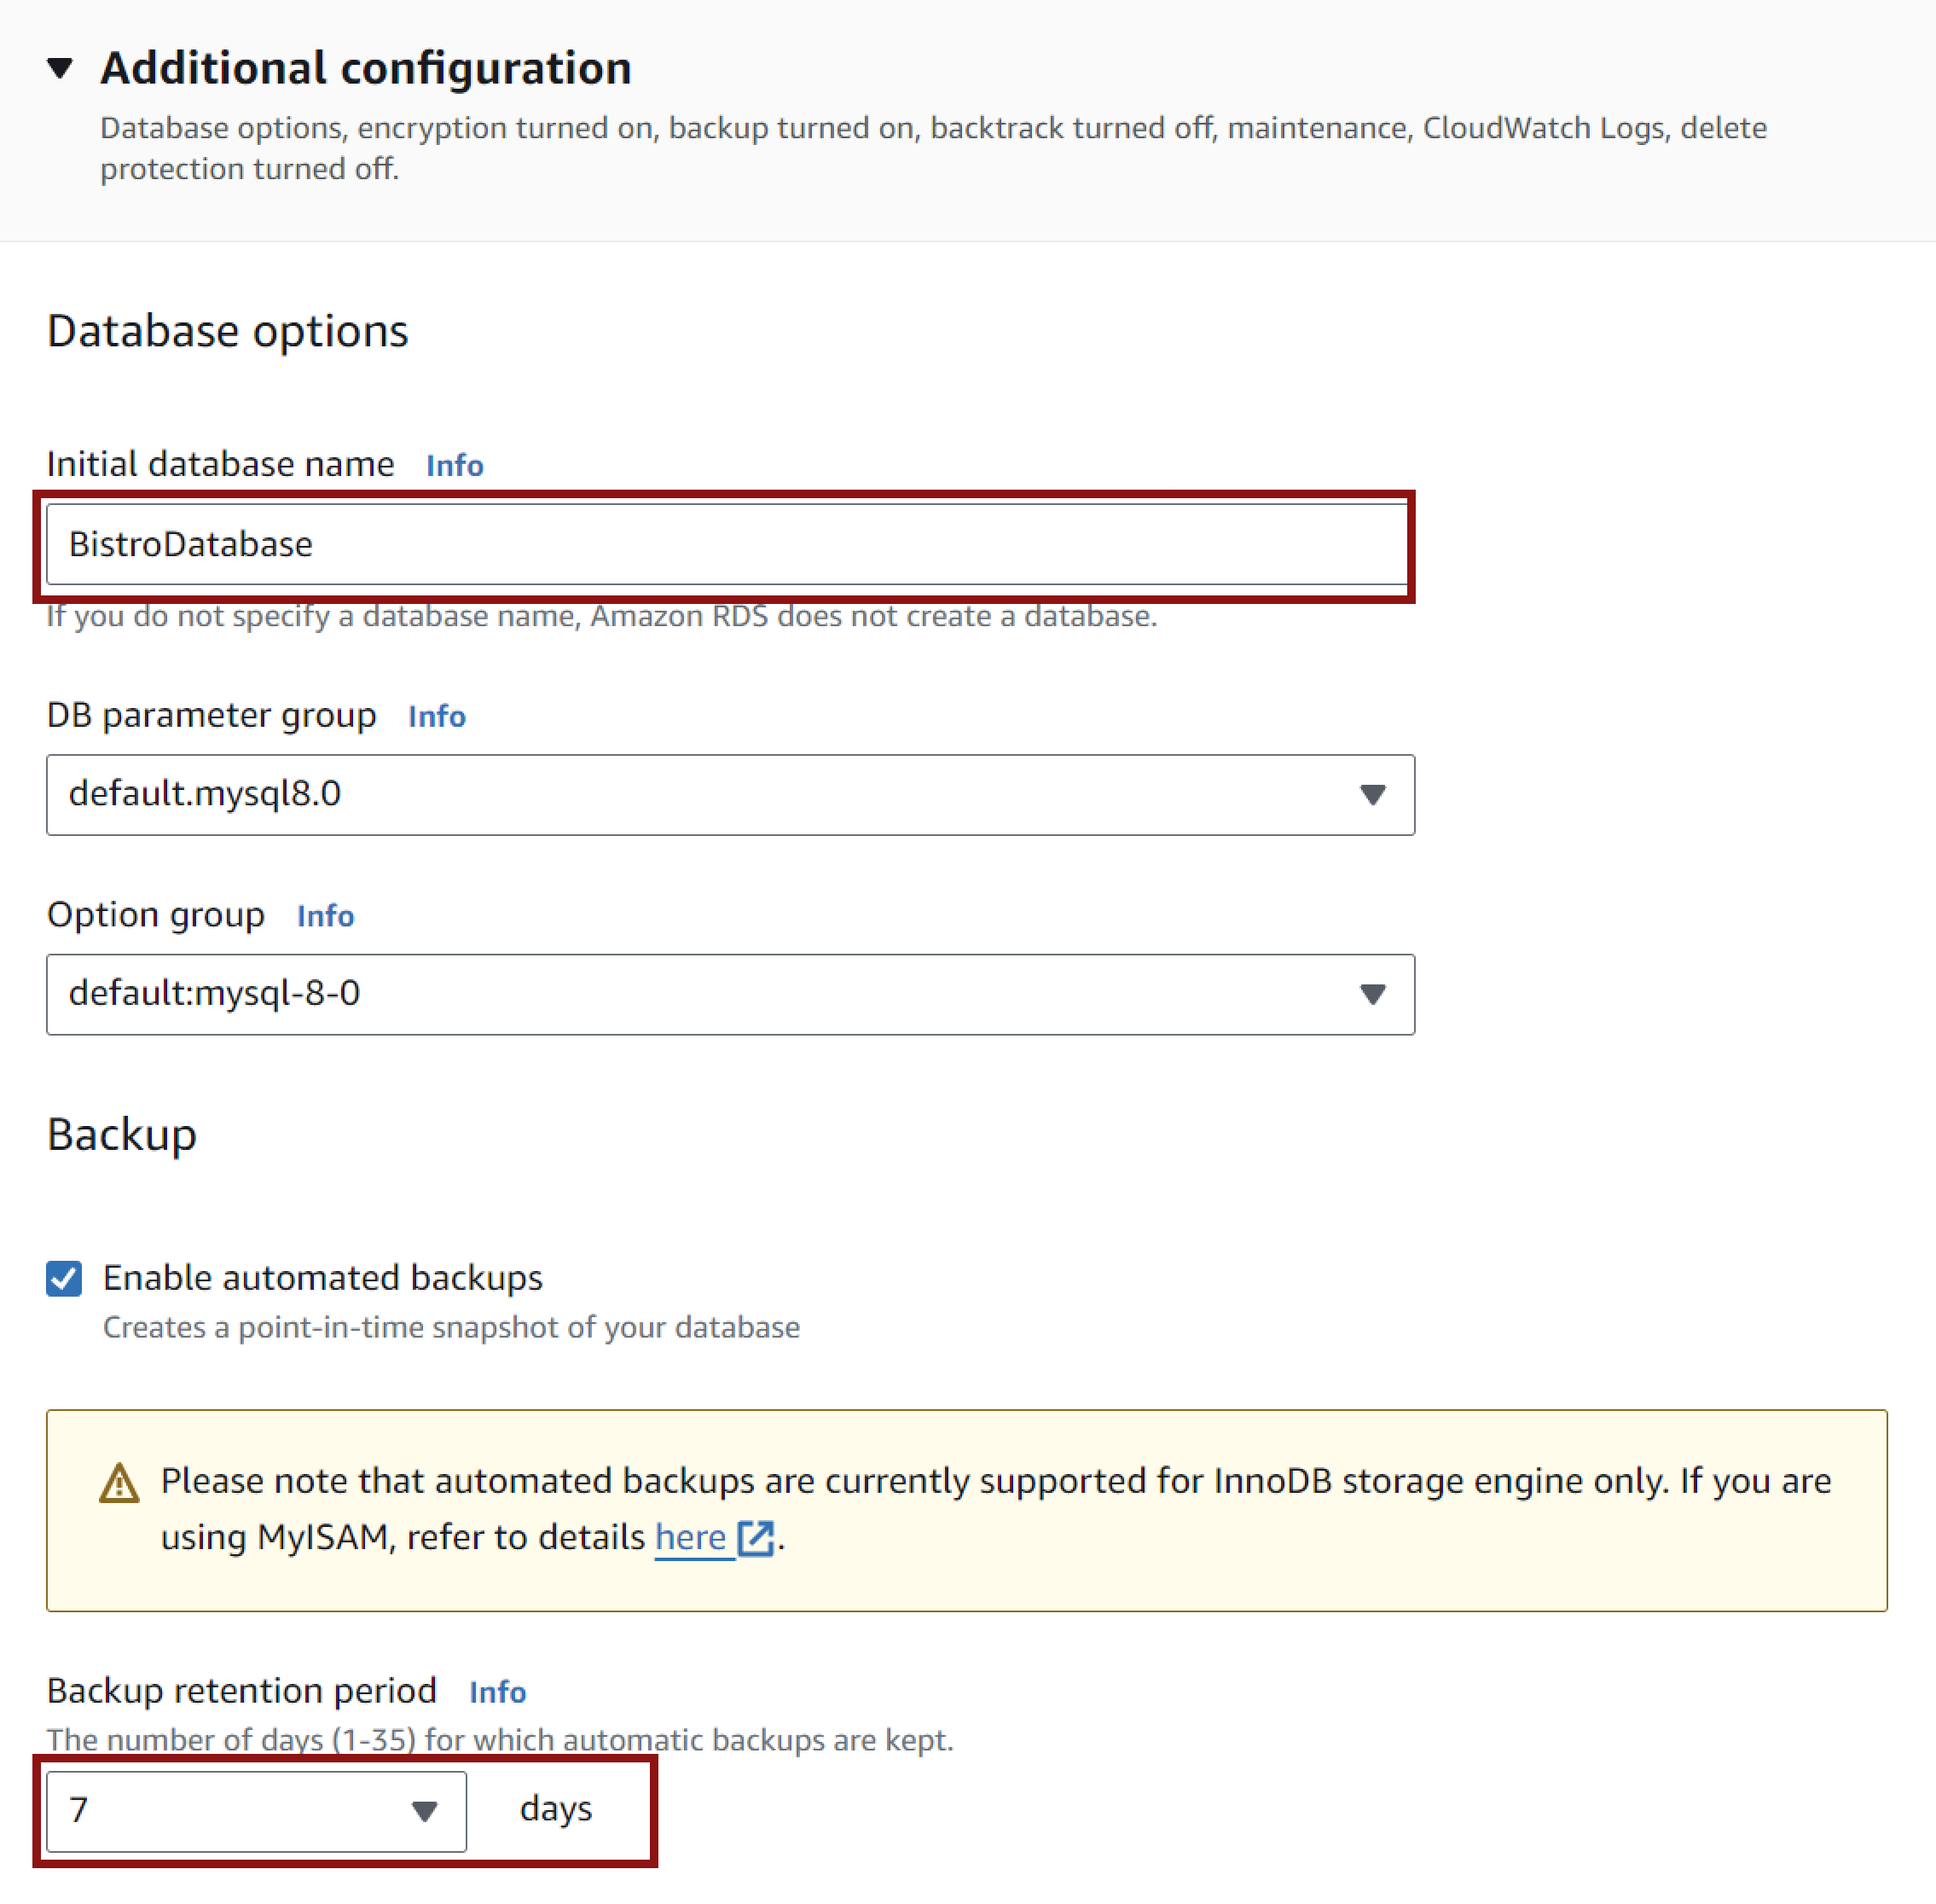Collapse the Additional configuration section triangle
The height and width of the screenshot is (1904, 1936).
coord(60,68)
